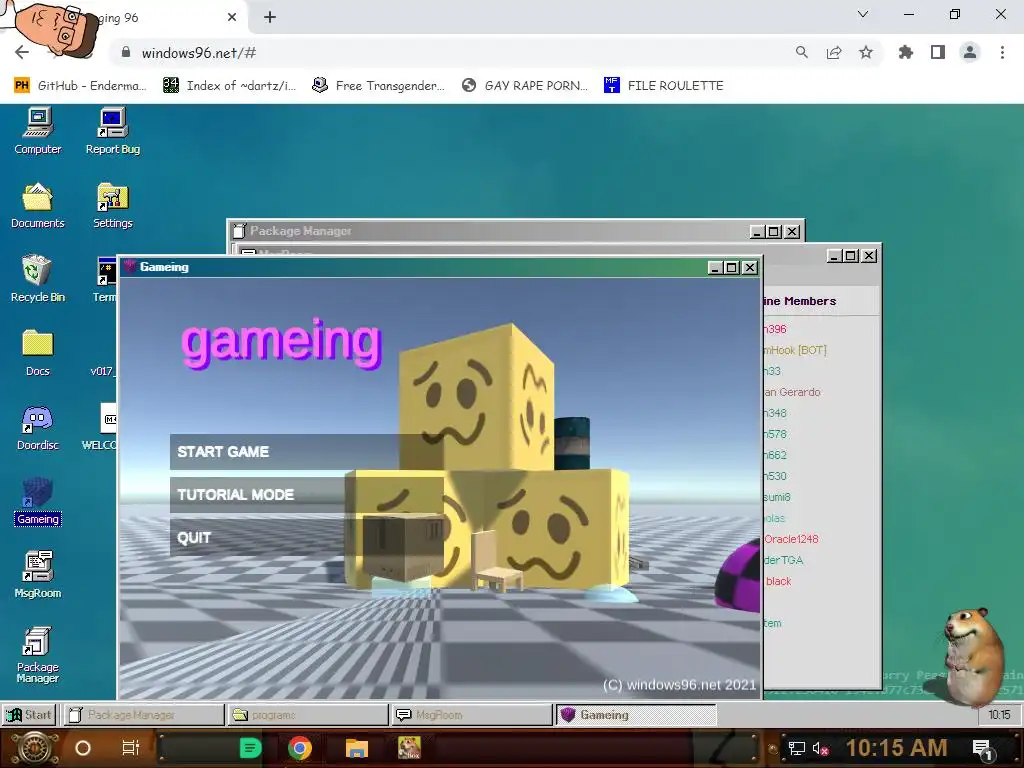The image size is (1024, 768).
Task: Close the MsgRoom window behind
Action: (x=869, y=256)
